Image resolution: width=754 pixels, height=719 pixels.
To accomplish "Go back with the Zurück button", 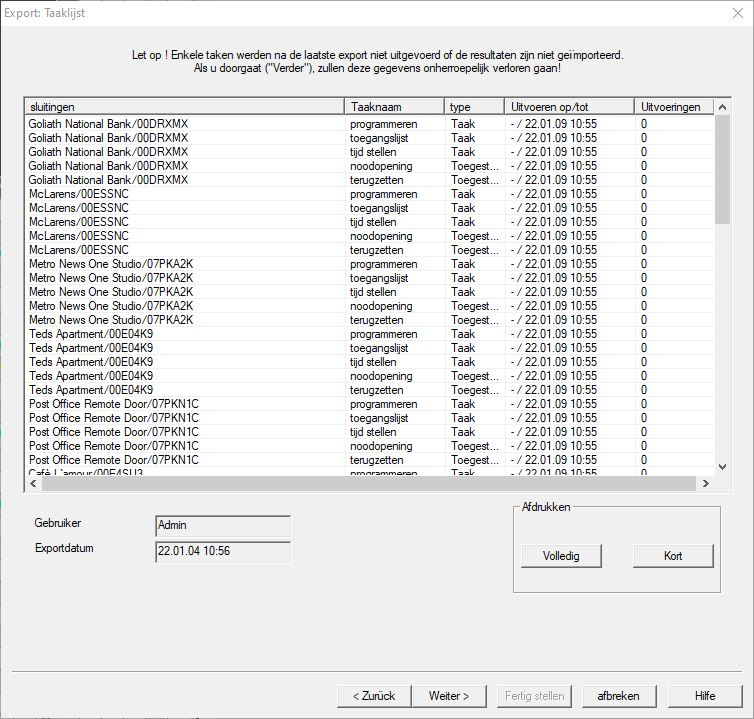I will 374,696.
